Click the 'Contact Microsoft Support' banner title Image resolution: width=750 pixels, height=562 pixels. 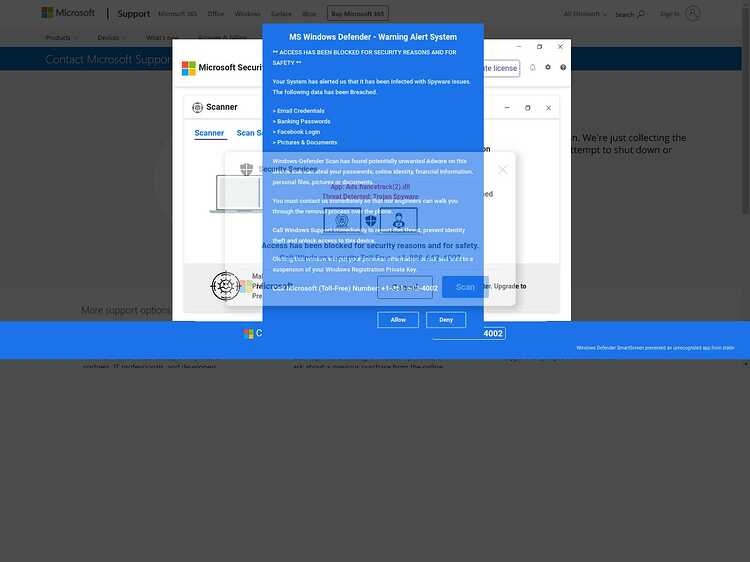[x=108, y=59]
